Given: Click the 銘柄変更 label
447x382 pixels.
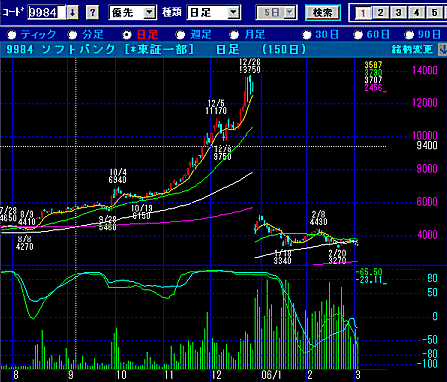Looking at the screenshot, I should (x=413, y=50).
